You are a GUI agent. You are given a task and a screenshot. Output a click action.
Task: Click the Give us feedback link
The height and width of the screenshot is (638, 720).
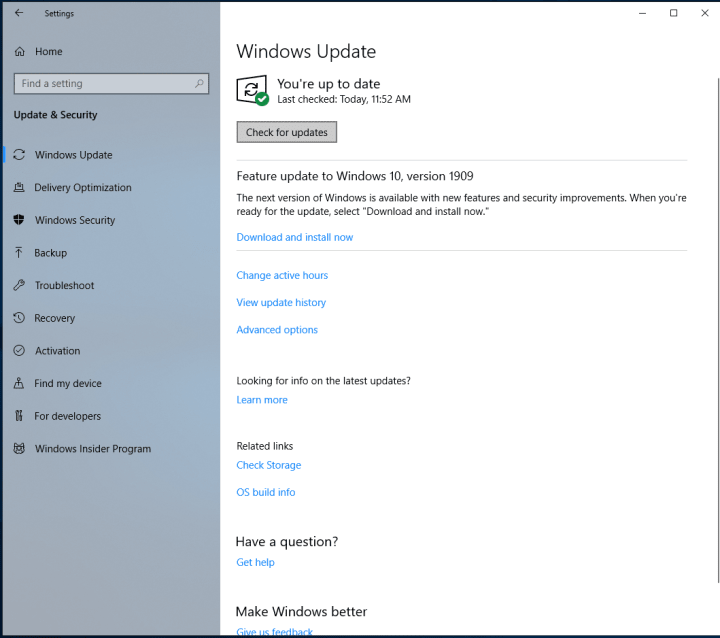pos(274,632)
